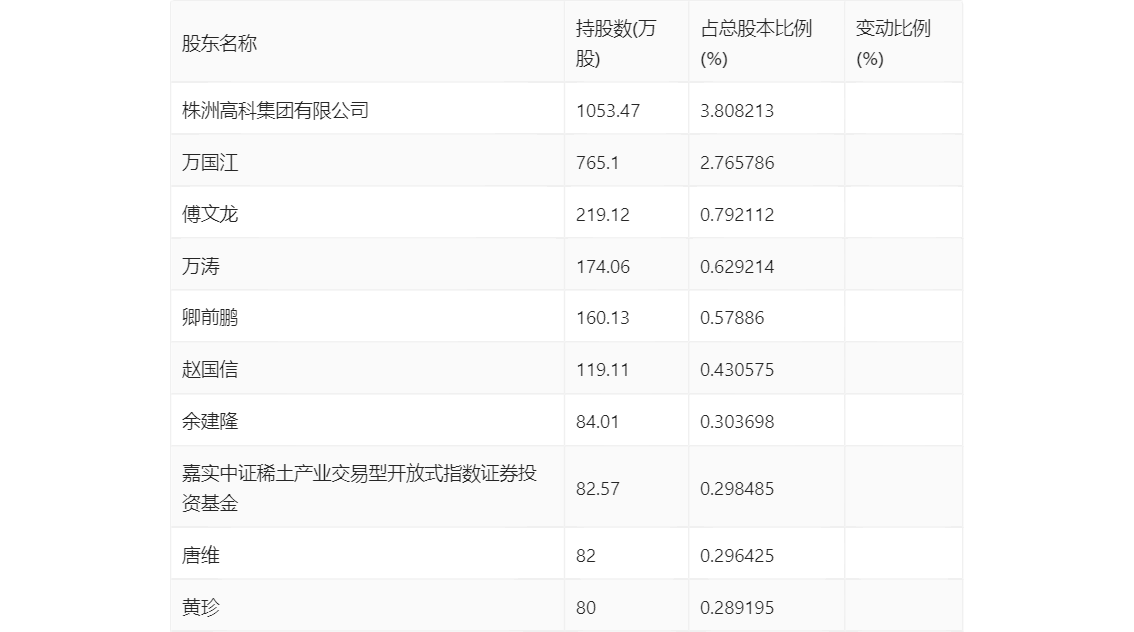Select the ratio value 0.296425
The width and height of the screenshot is (1134, 632).
click(x=737, y=556)
